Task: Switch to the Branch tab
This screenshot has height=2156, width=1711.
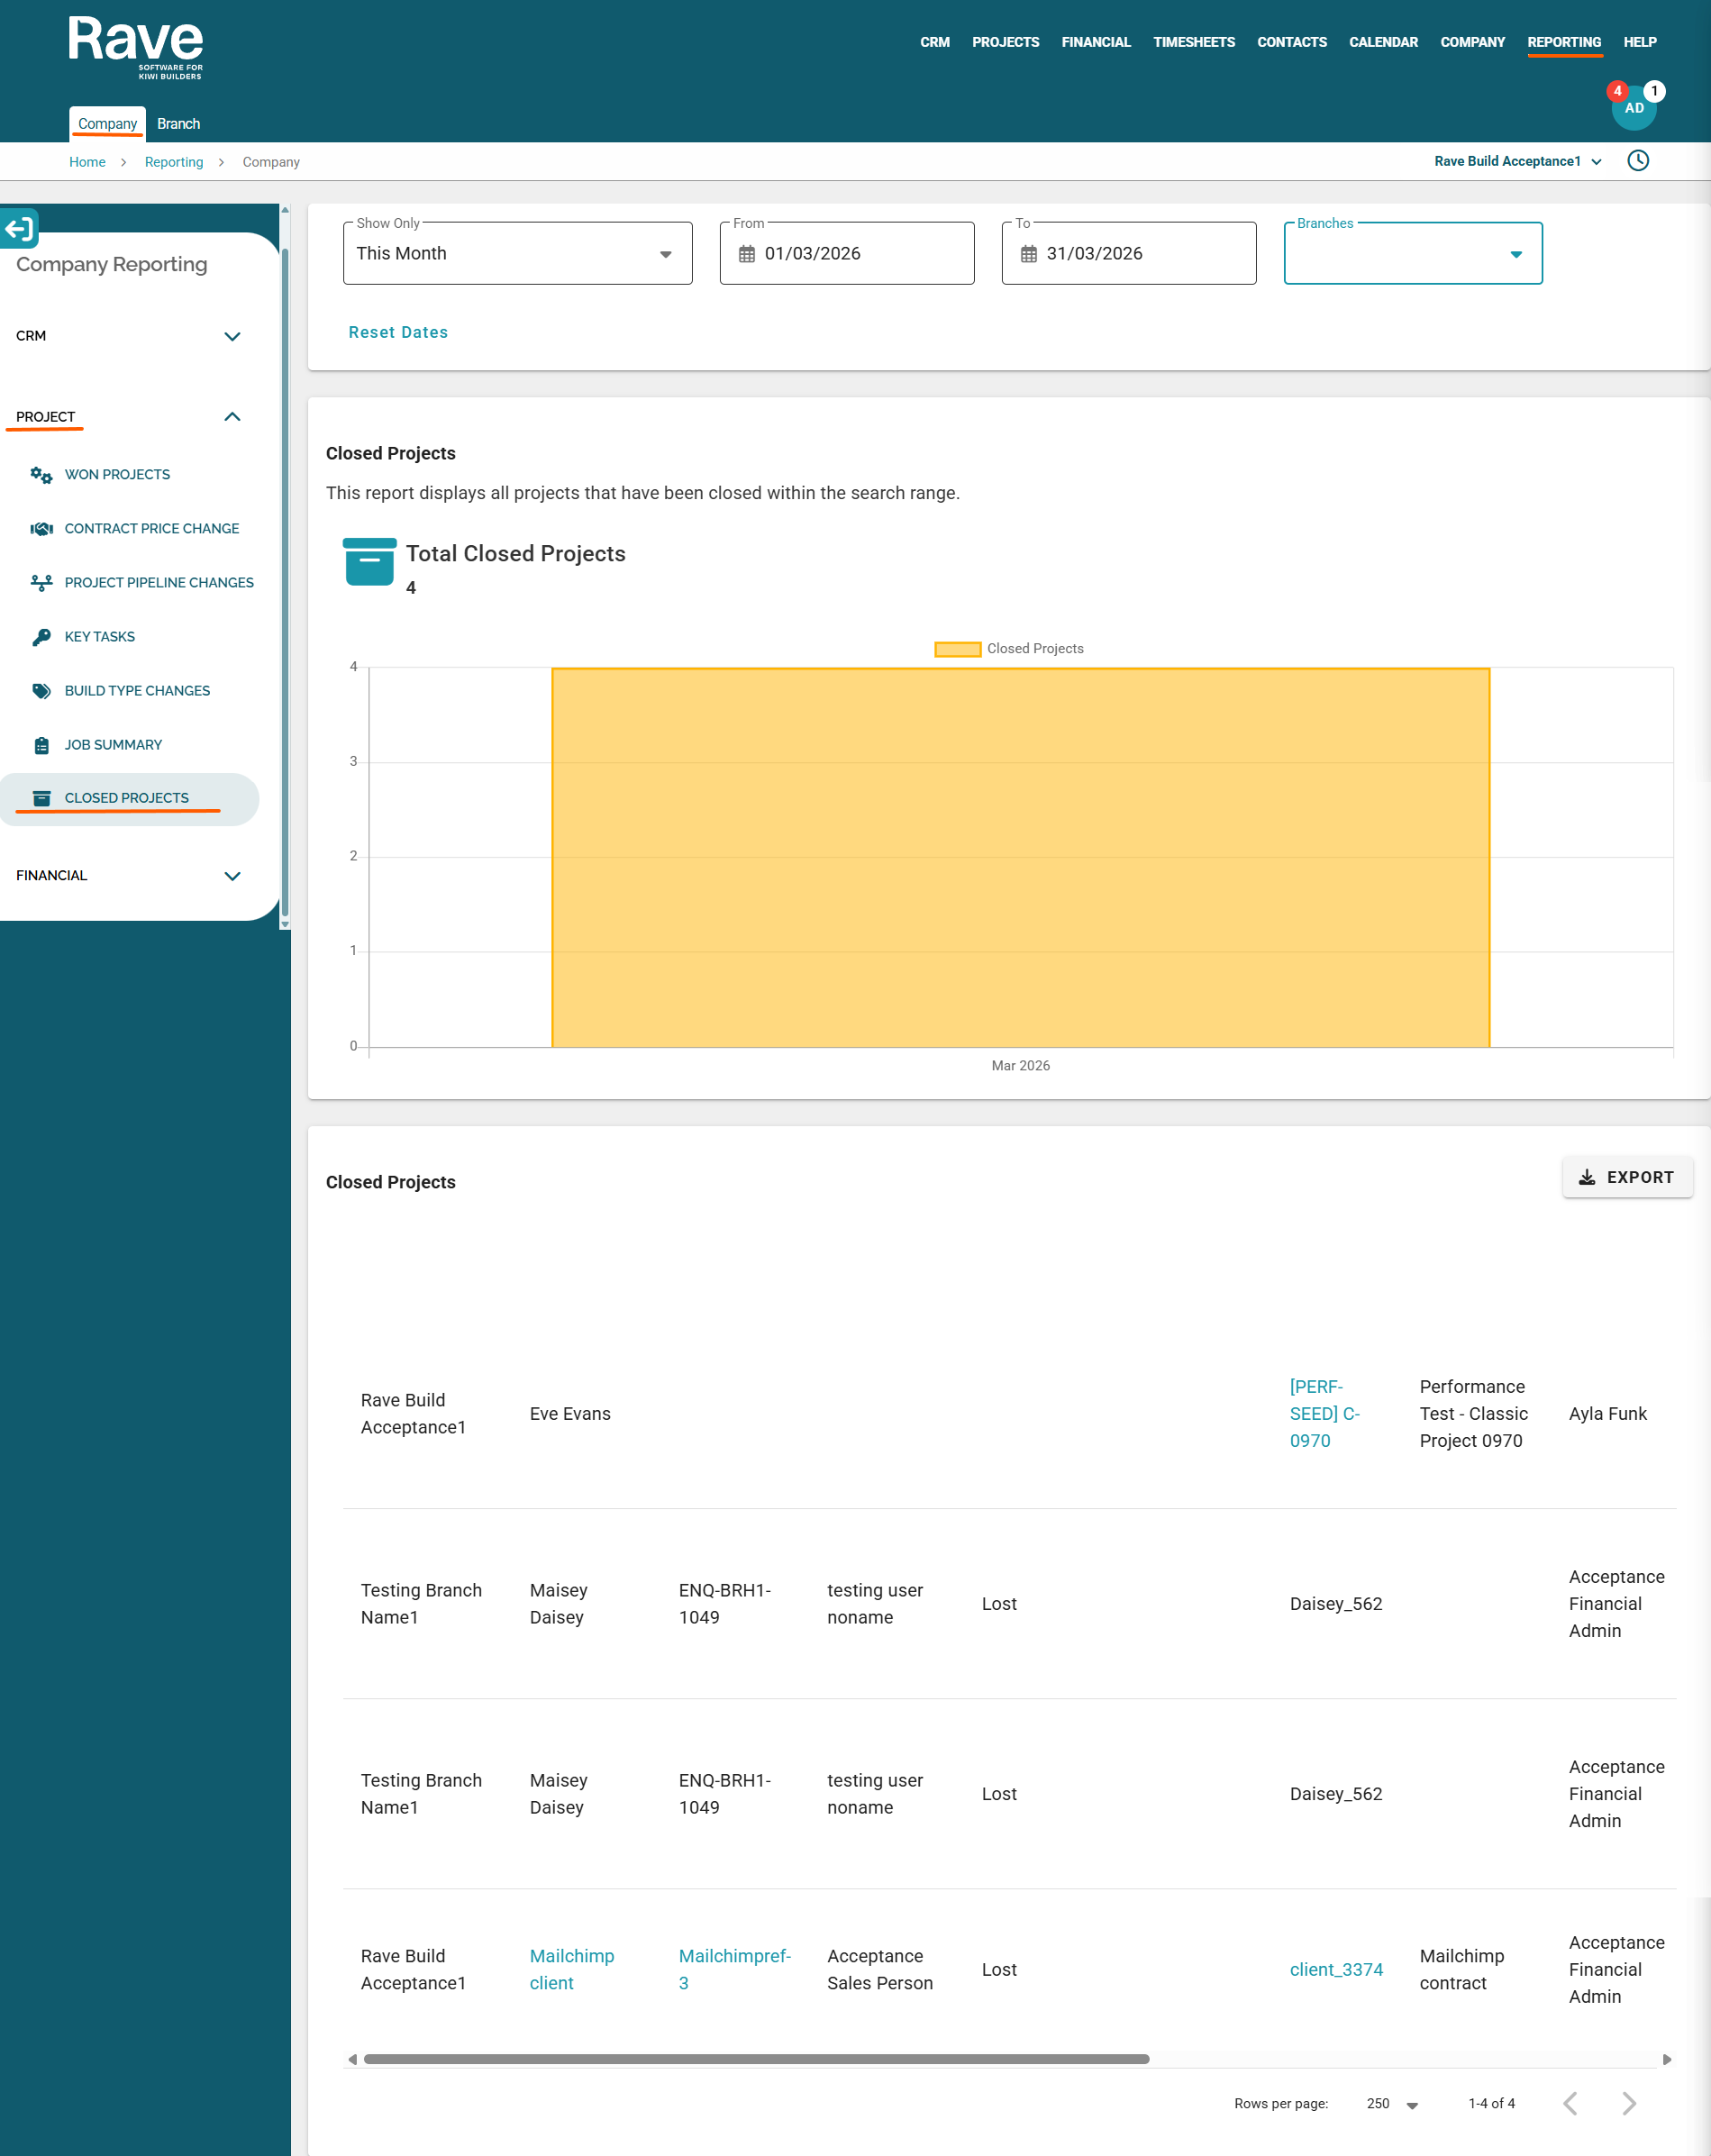Action: pyautogui.click(x=179, y=124)
